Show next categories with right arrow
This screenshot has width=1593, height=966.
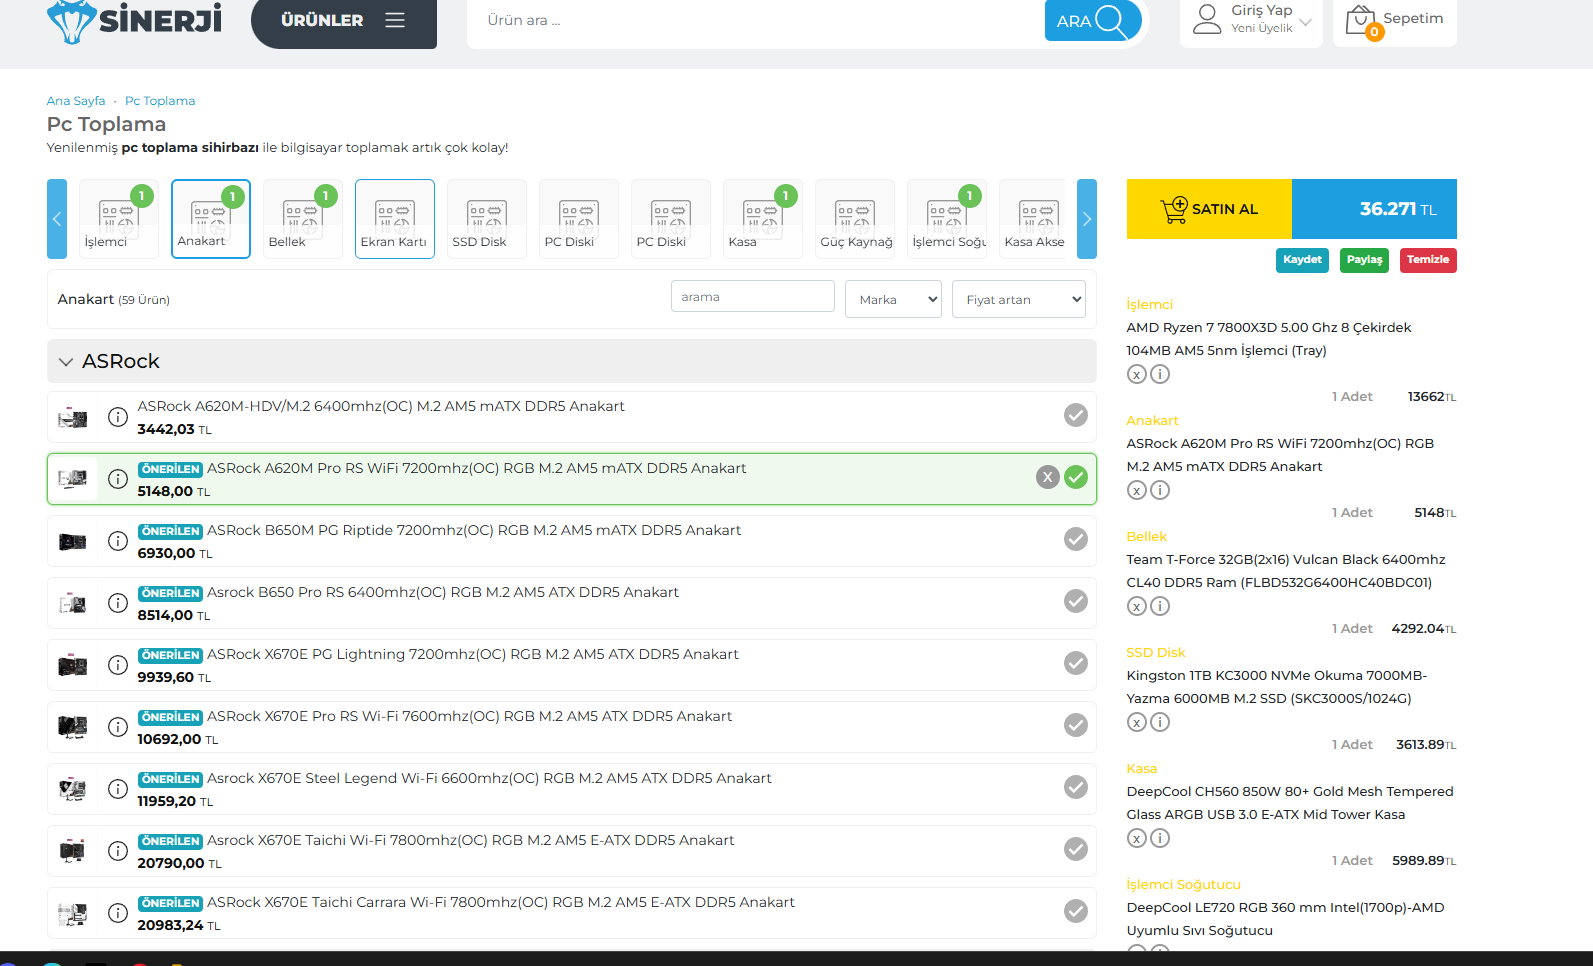coord(1087,219)
